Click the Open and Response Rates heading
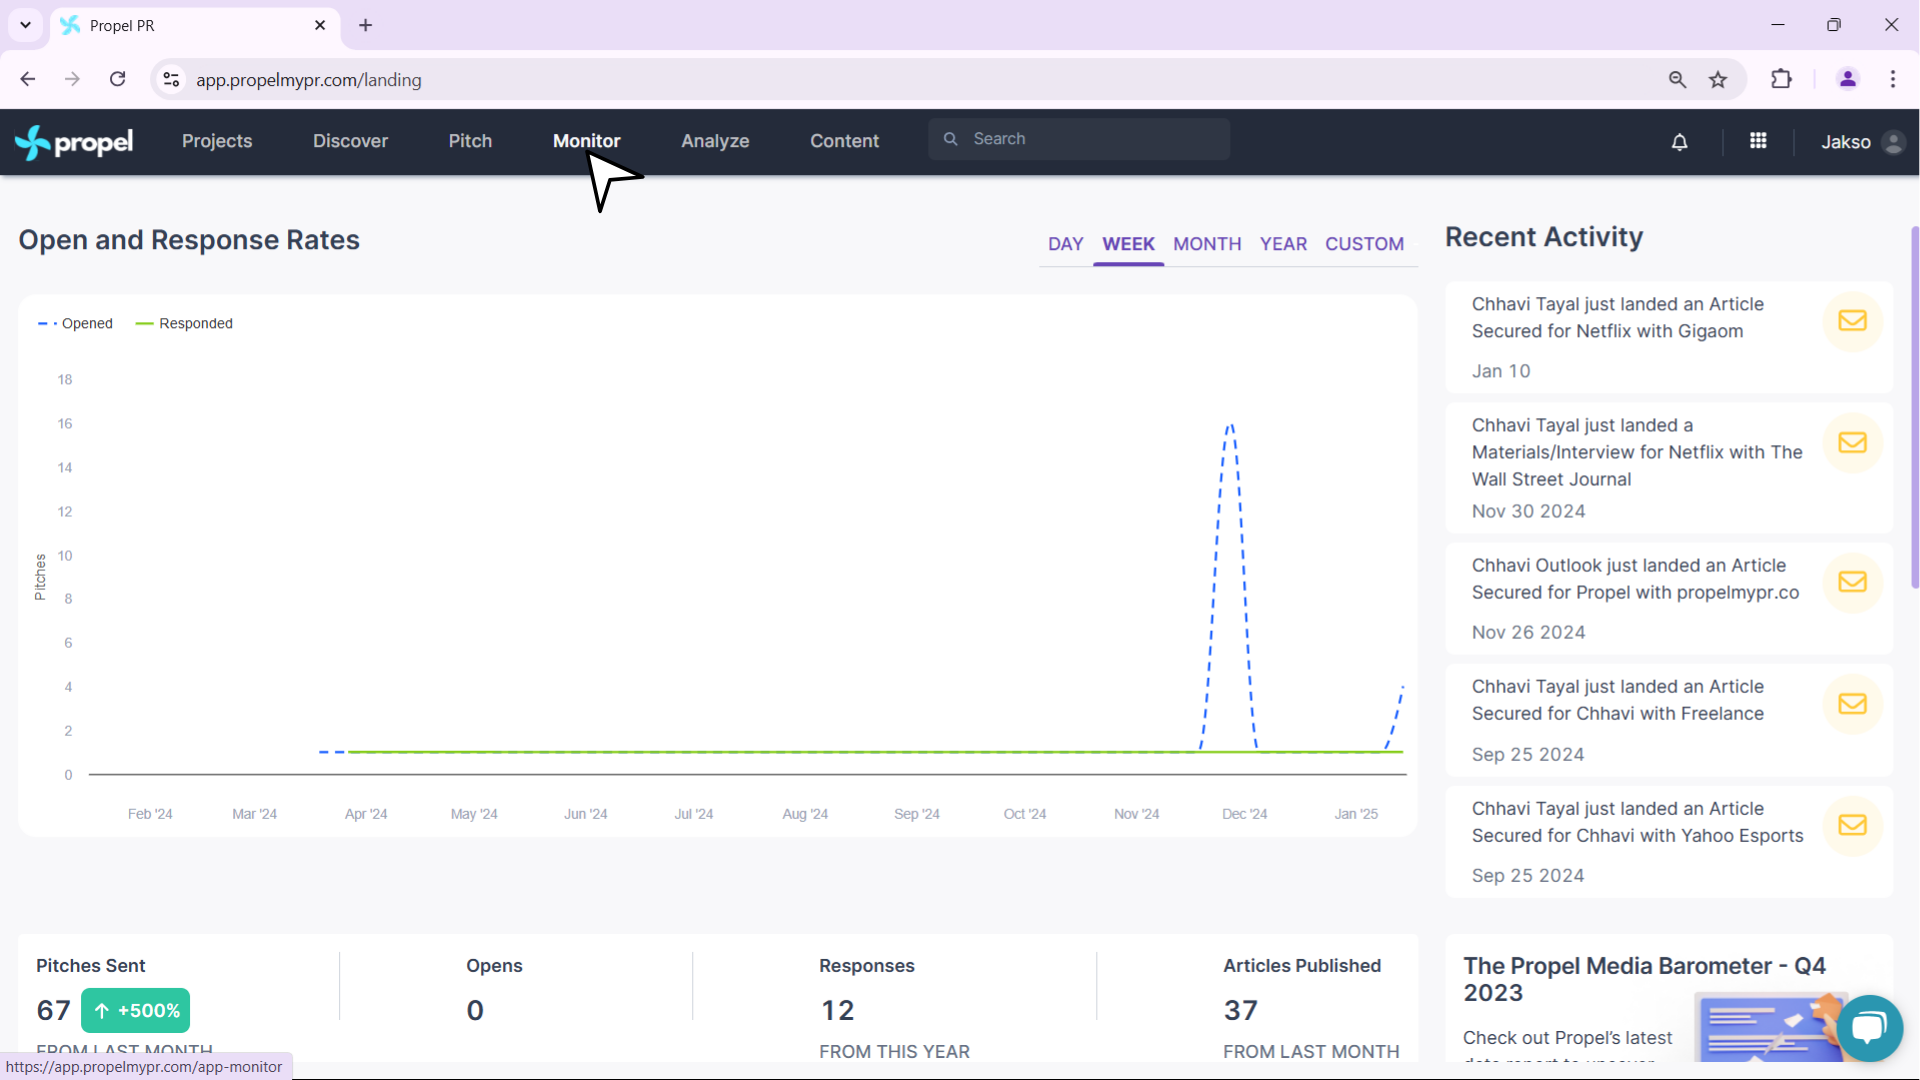The image size is (1920, 1080). click(189, 240)
